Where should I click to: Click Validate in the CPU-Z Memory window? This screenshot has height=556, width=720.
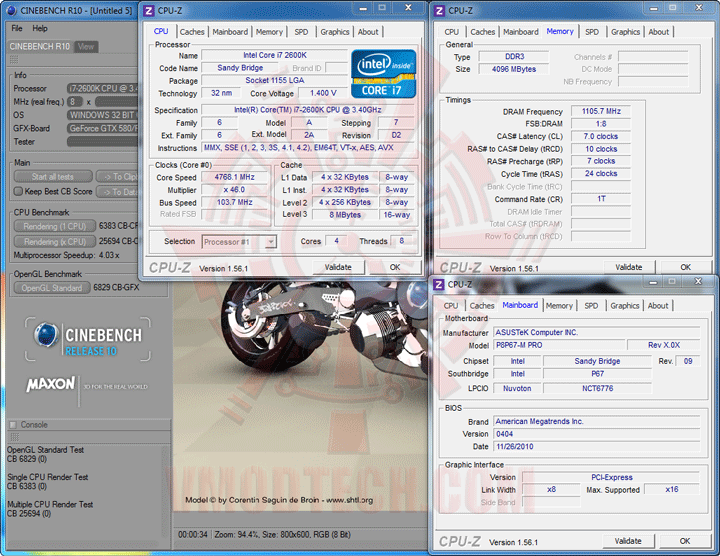(629, 267)
